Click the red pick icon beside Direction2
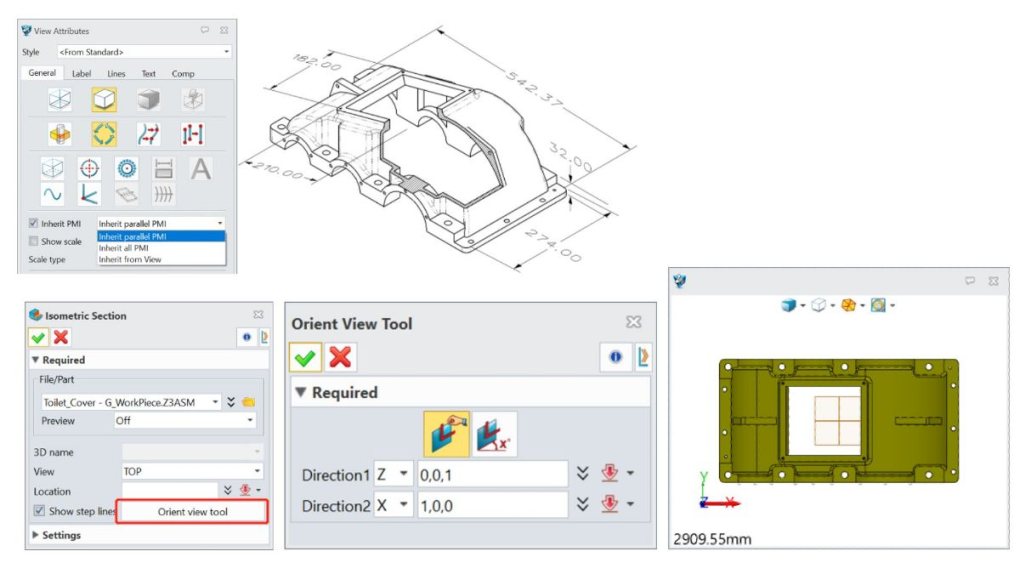The height and width of the screenshot is (574, 1020). [610, 504]
